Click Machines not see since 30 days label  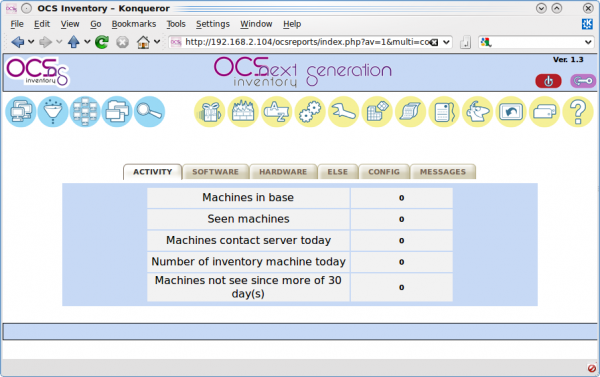point(248,287)
